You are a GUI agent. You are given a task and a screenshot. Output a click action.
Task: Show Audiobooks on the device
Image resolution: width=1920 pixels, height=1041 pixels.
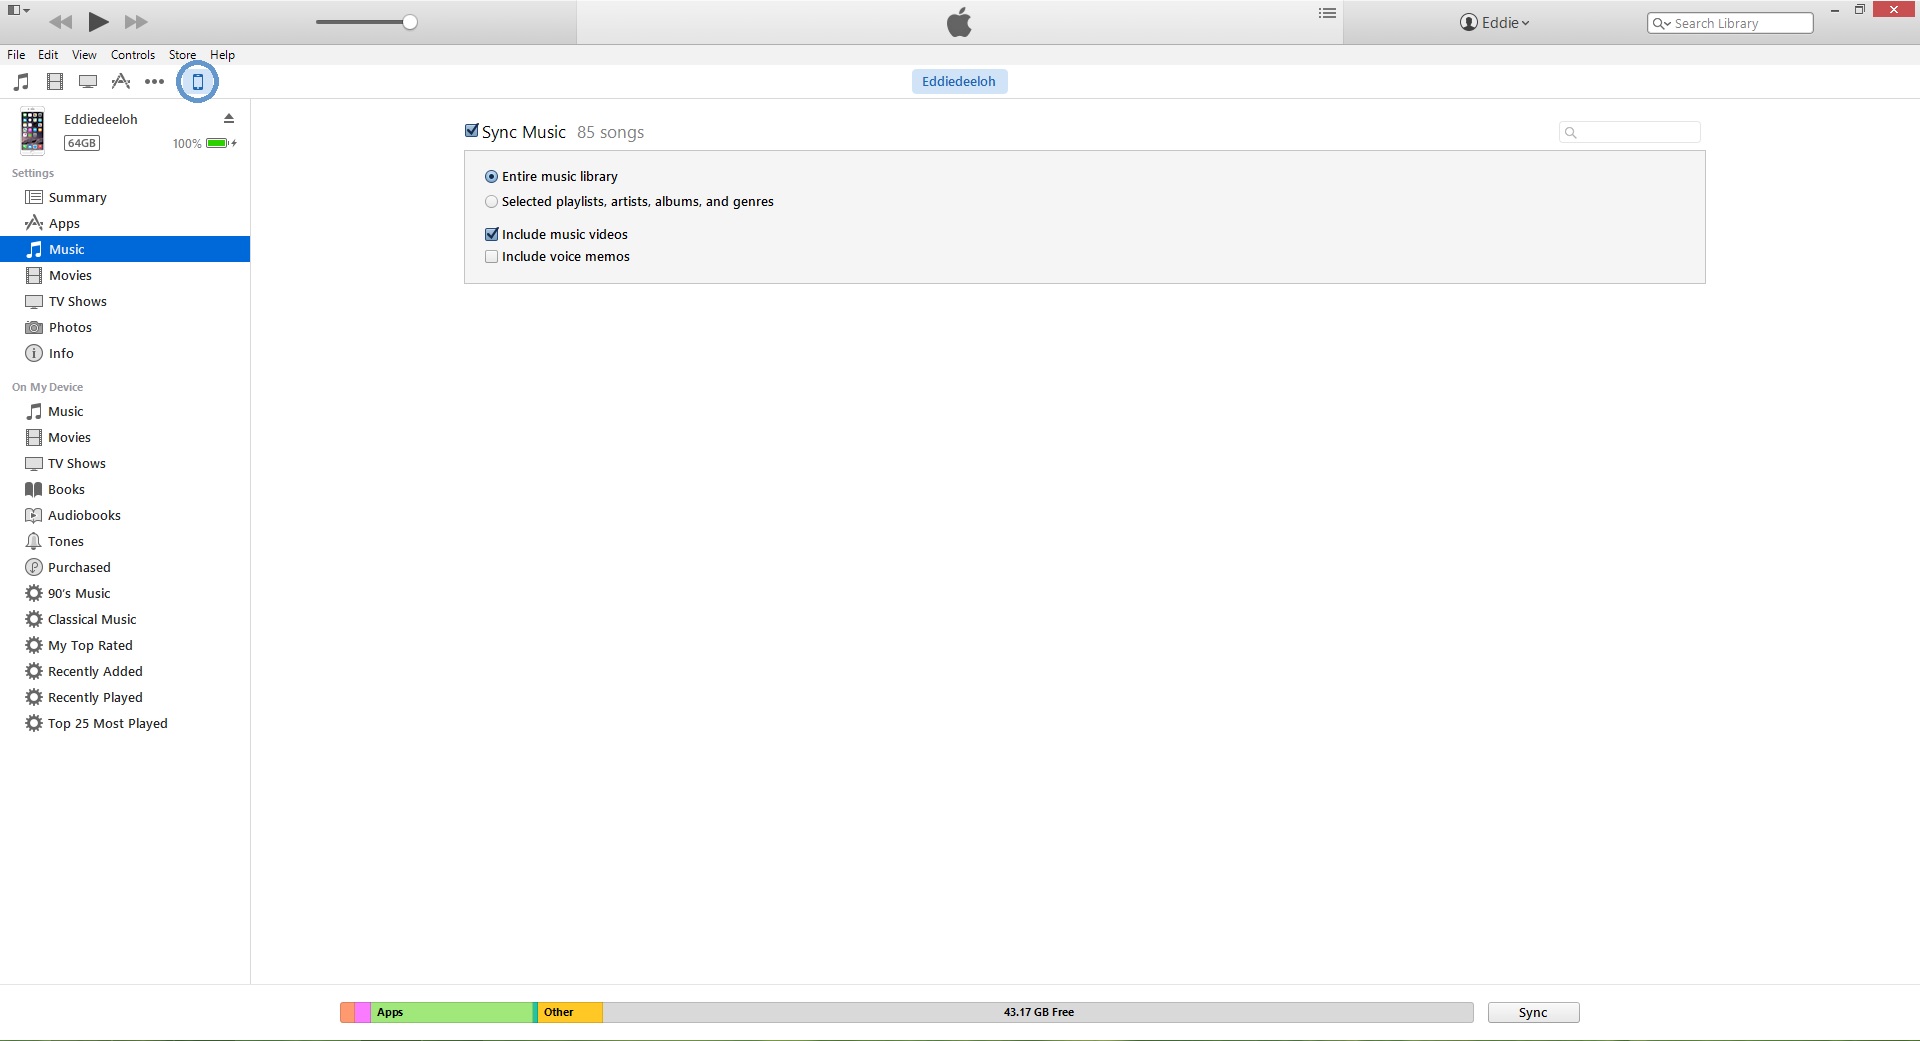[x=125, y=516]
